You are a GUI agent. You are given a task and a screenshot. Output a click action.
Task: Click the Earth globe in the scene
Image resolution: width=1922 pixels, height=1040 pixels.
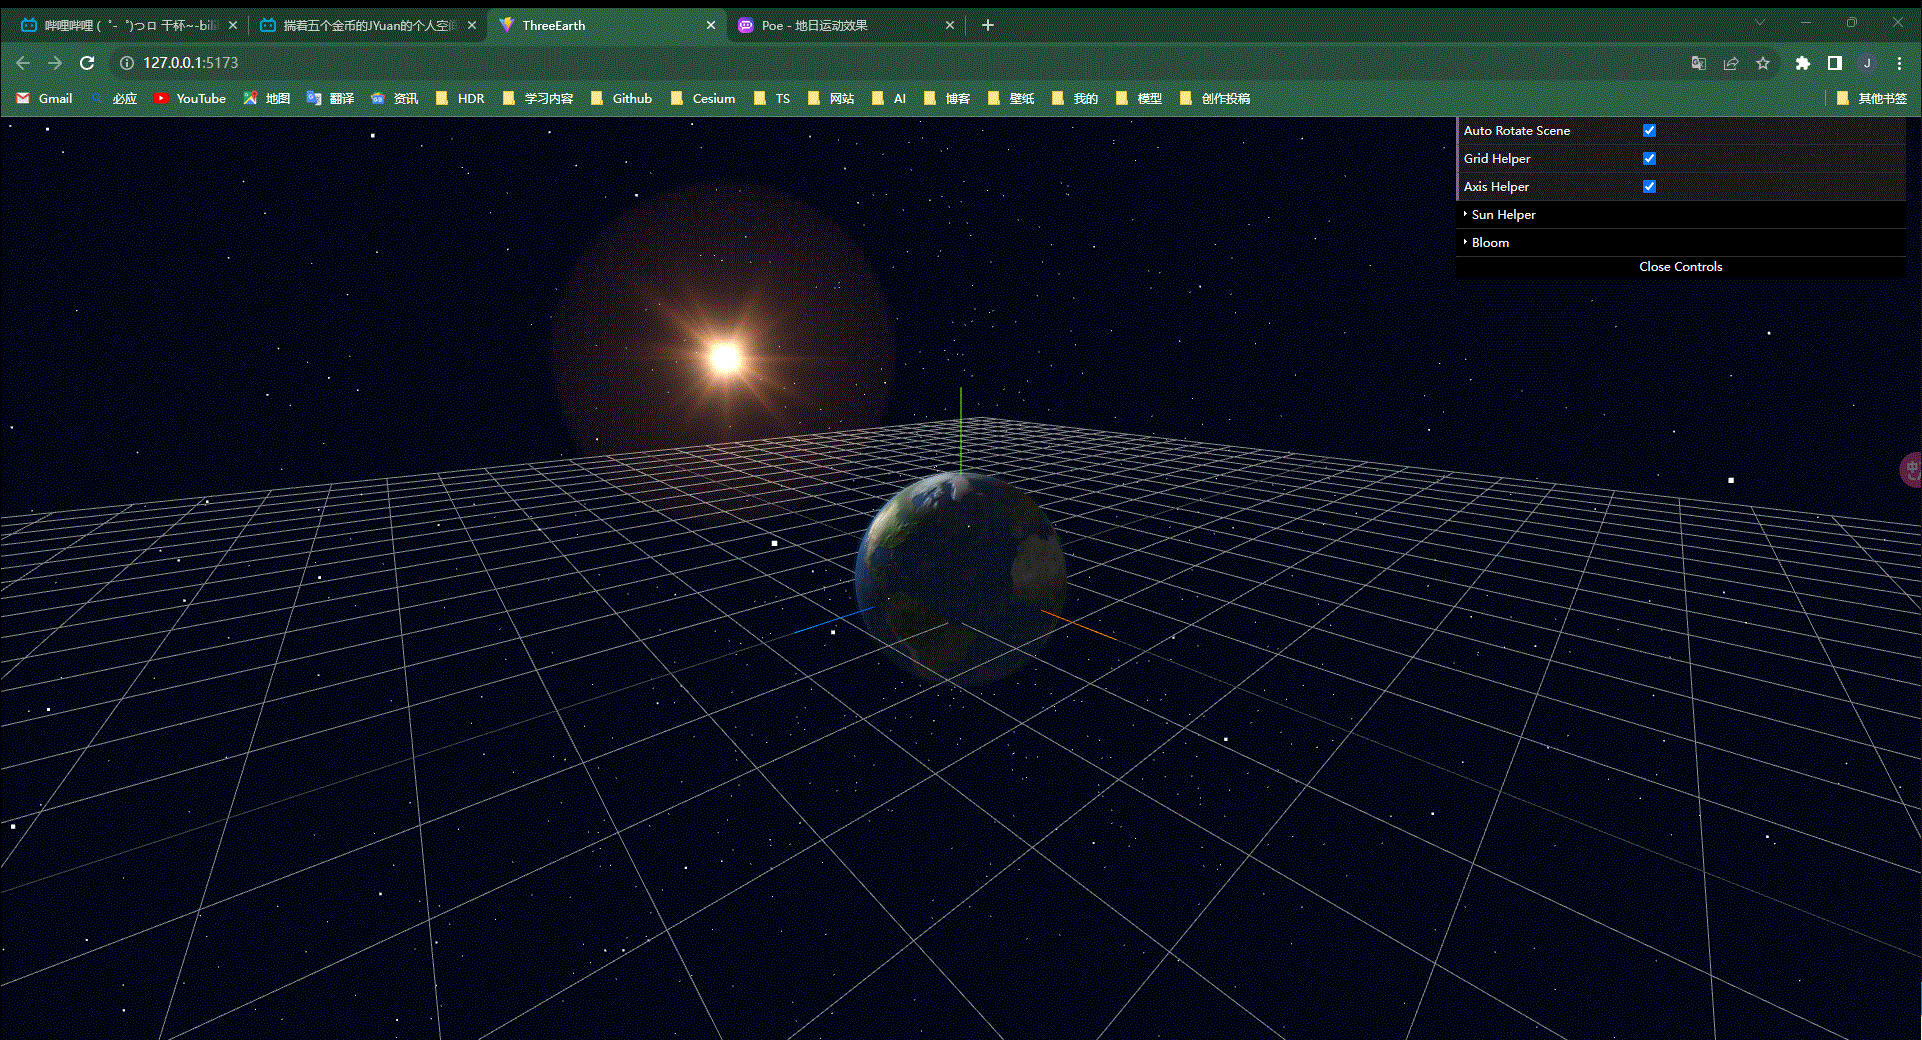(x=961, y=578)
